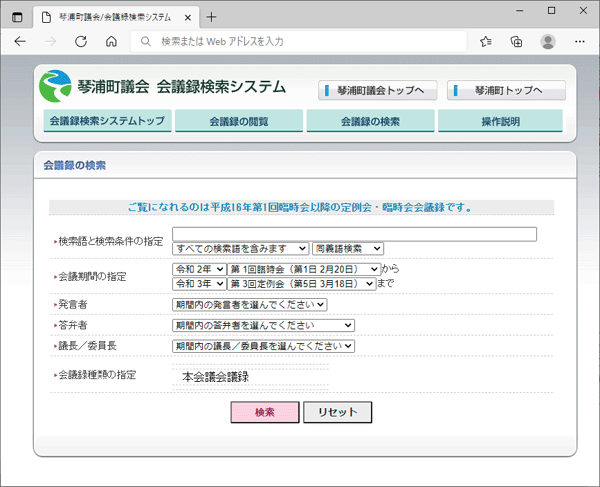Viewport: 600px width, 487px height.
Task: Open すべての検索語を含みます dropdown
Action: point(240,249)
